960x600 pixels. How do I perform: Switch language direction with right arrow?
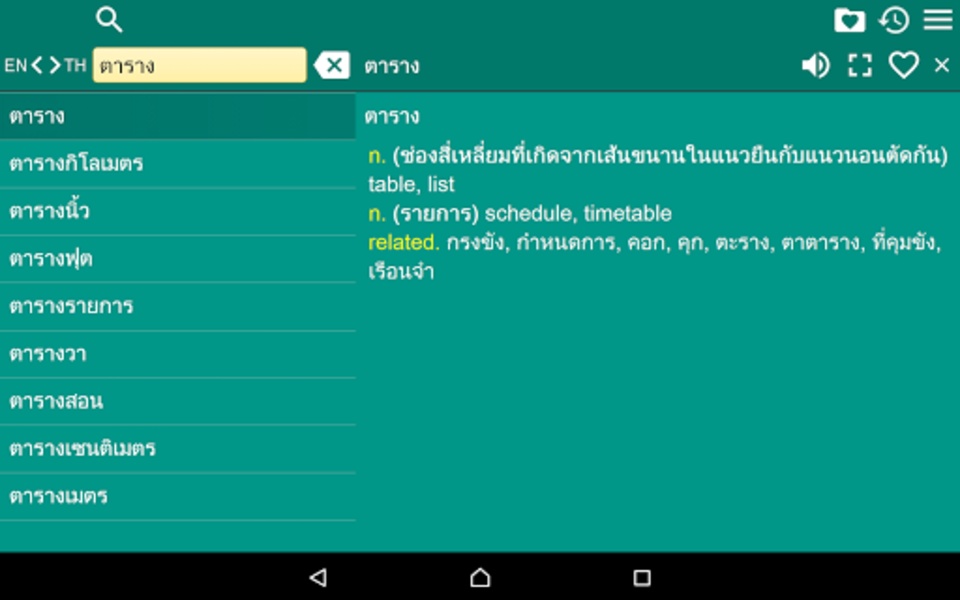[55, 65]
